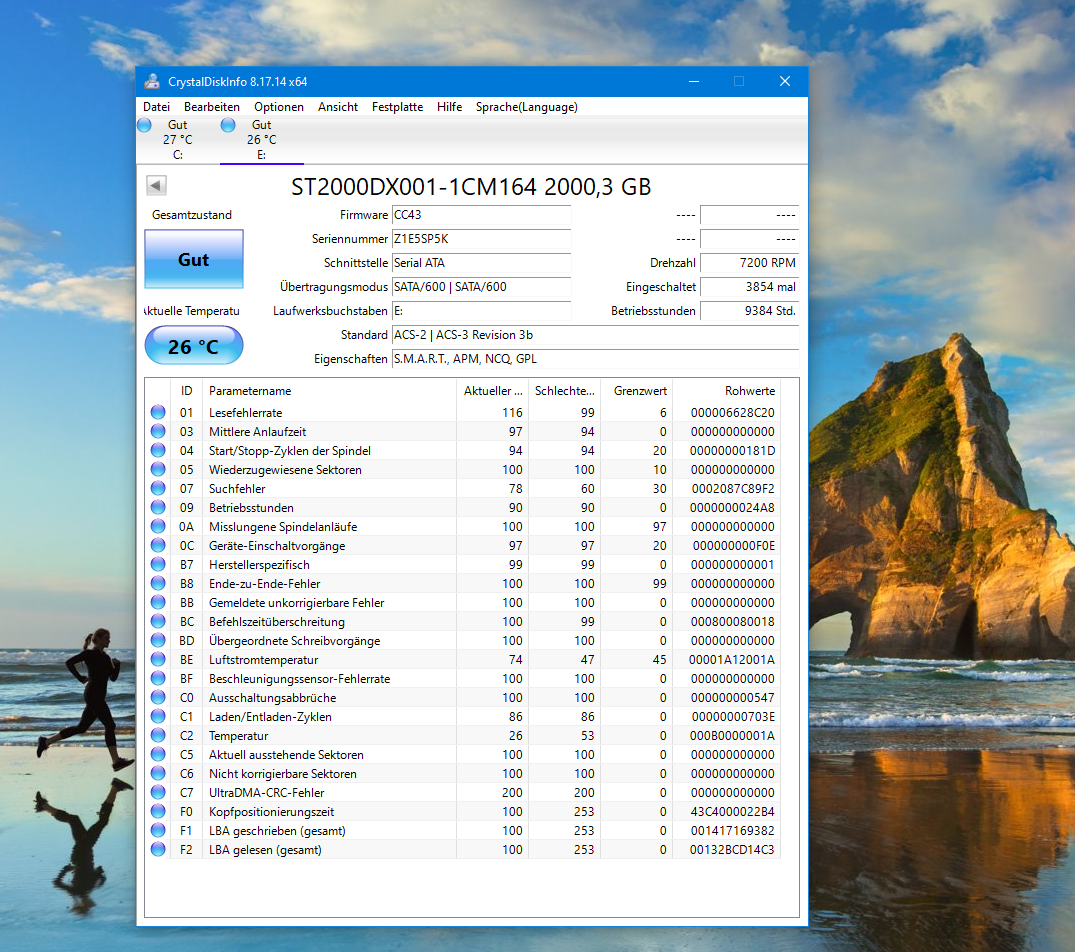Image resolution: width=1075 pixels, height=952 pixels.
Task: Open the Datei menu
Action: (156, 107)
